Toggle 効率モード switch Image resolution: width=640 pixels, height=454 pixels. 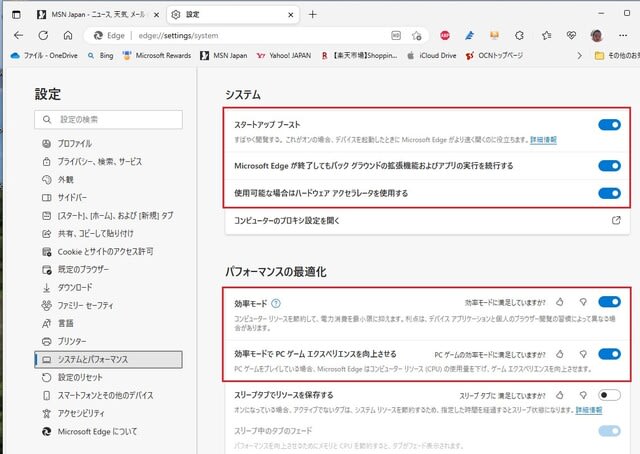[x=609, y=302]
